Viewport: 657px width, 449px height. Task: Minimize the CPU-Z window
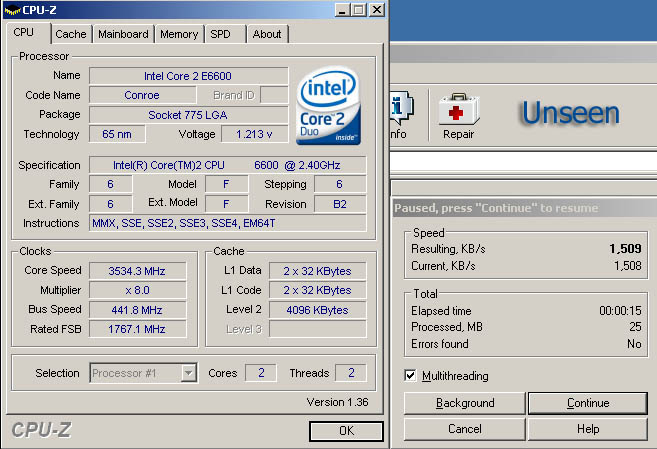[342, 10]
